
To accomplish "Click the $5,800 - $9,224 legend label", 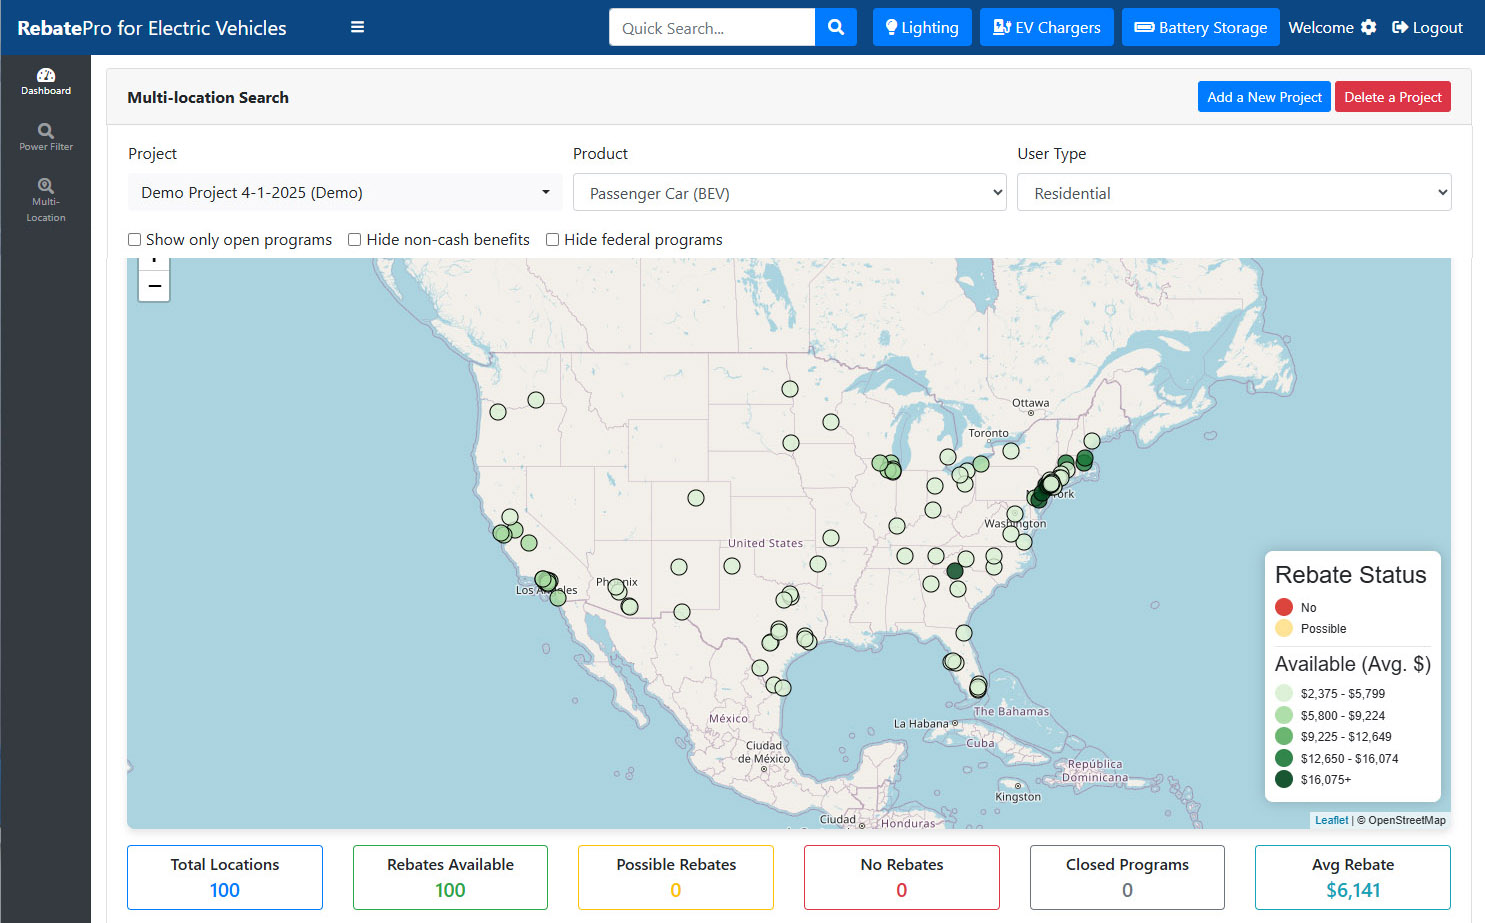I will tap(1343, 716).
